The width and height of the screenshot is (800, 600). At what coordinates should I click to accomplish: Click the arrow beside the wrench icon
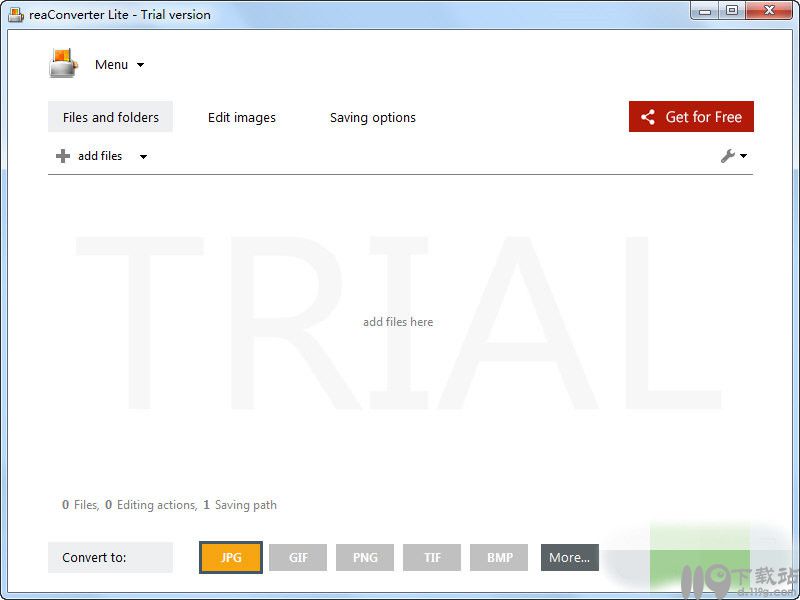click(x=743, y=156)
